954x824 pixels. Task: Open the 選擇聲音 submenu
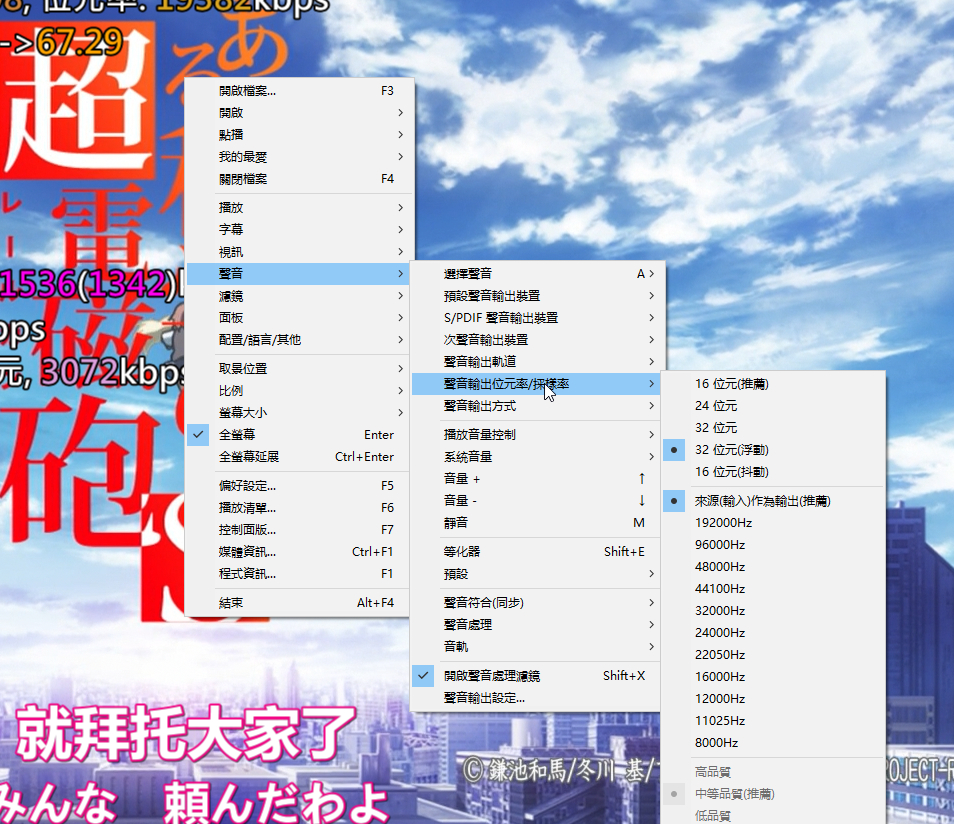[537, 274]
